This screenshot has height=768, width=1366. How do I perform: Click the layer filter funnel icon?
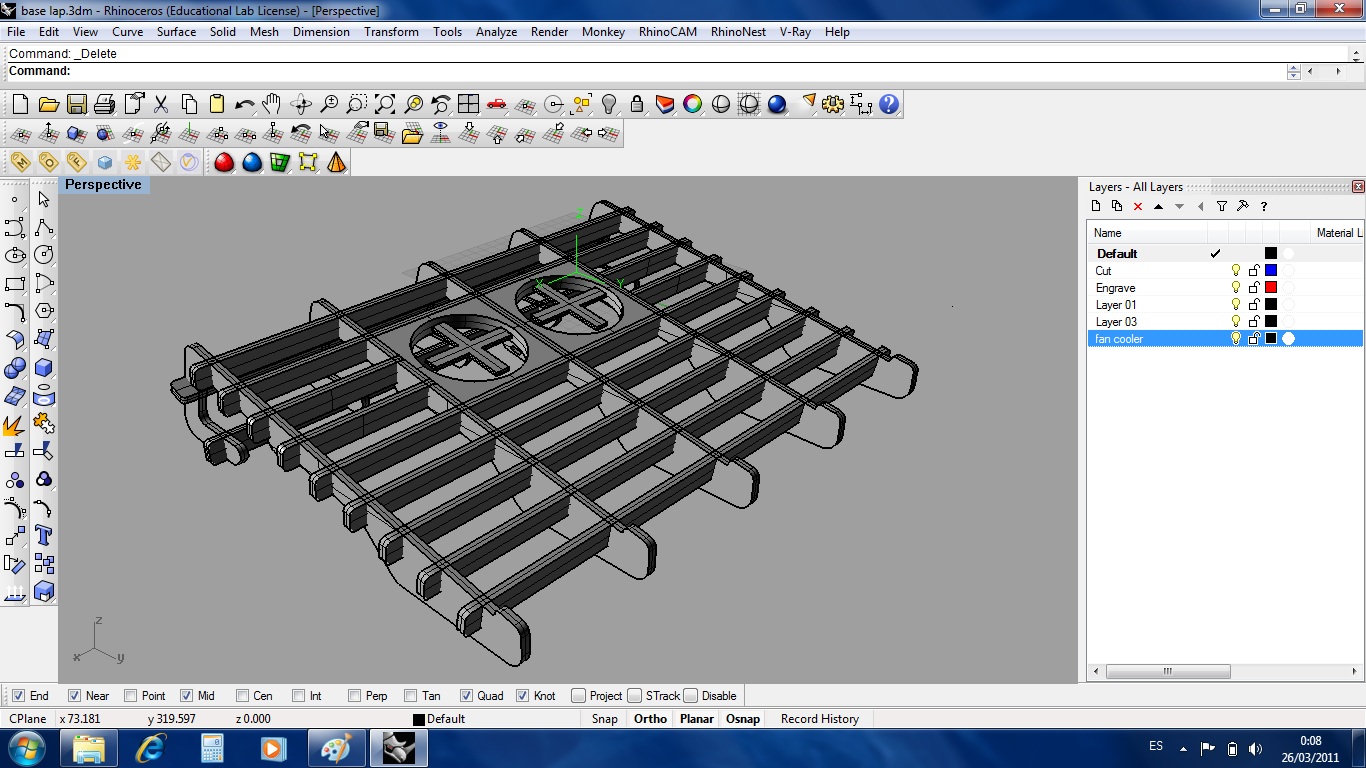[x=1222, y=206]
